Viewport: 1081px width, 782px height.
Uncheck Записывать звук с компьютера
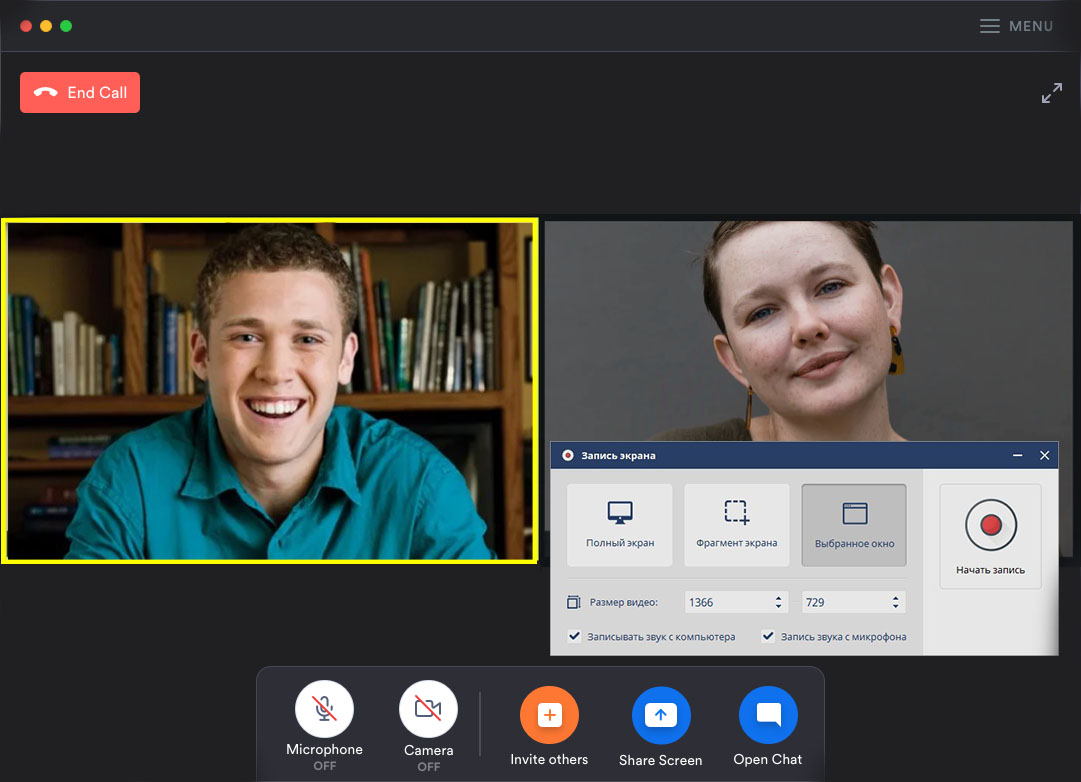(574, 636)
